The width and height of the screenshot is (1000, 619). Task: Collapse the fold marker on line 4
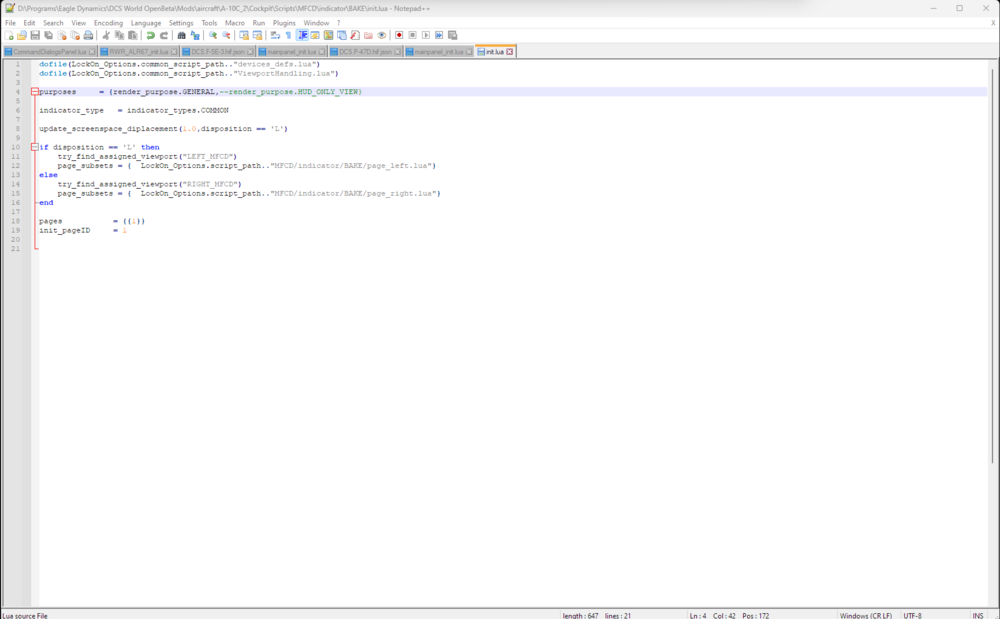pyautogui.click(x=34, y=92)
